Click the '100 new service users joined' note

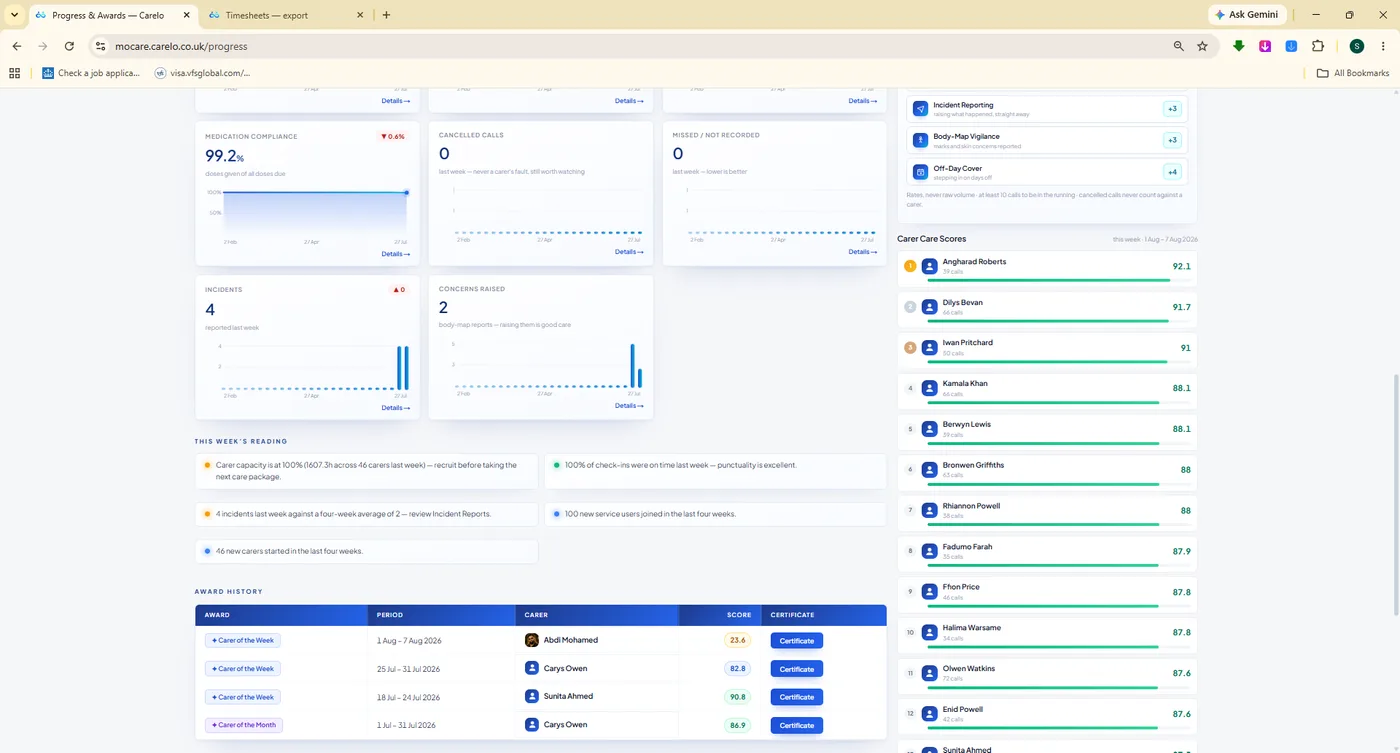pos(715,514)
